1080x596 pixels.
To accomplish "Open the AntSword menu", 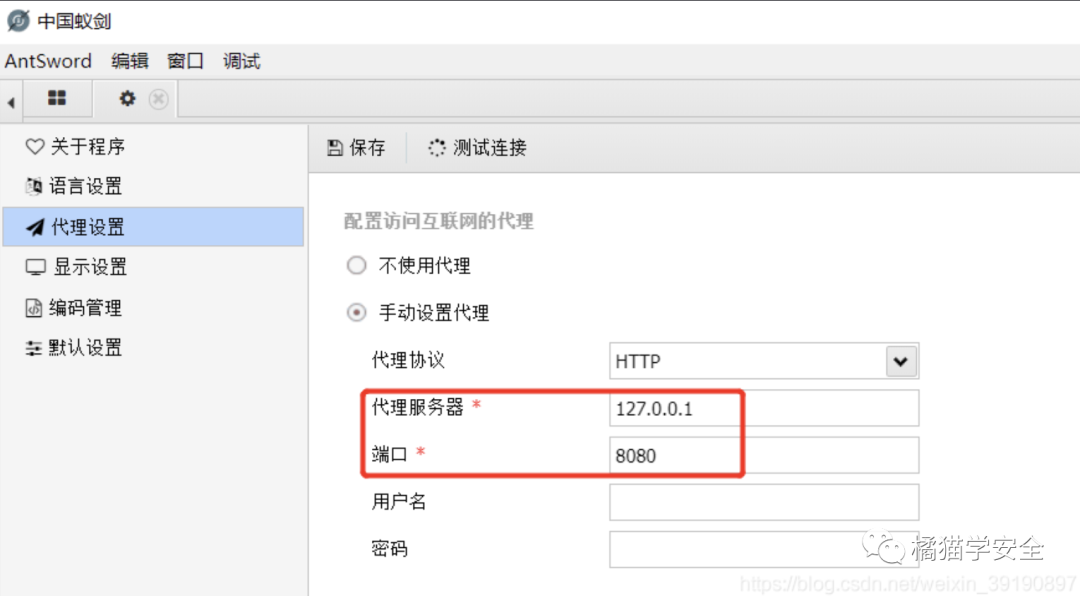I will 48,61.
